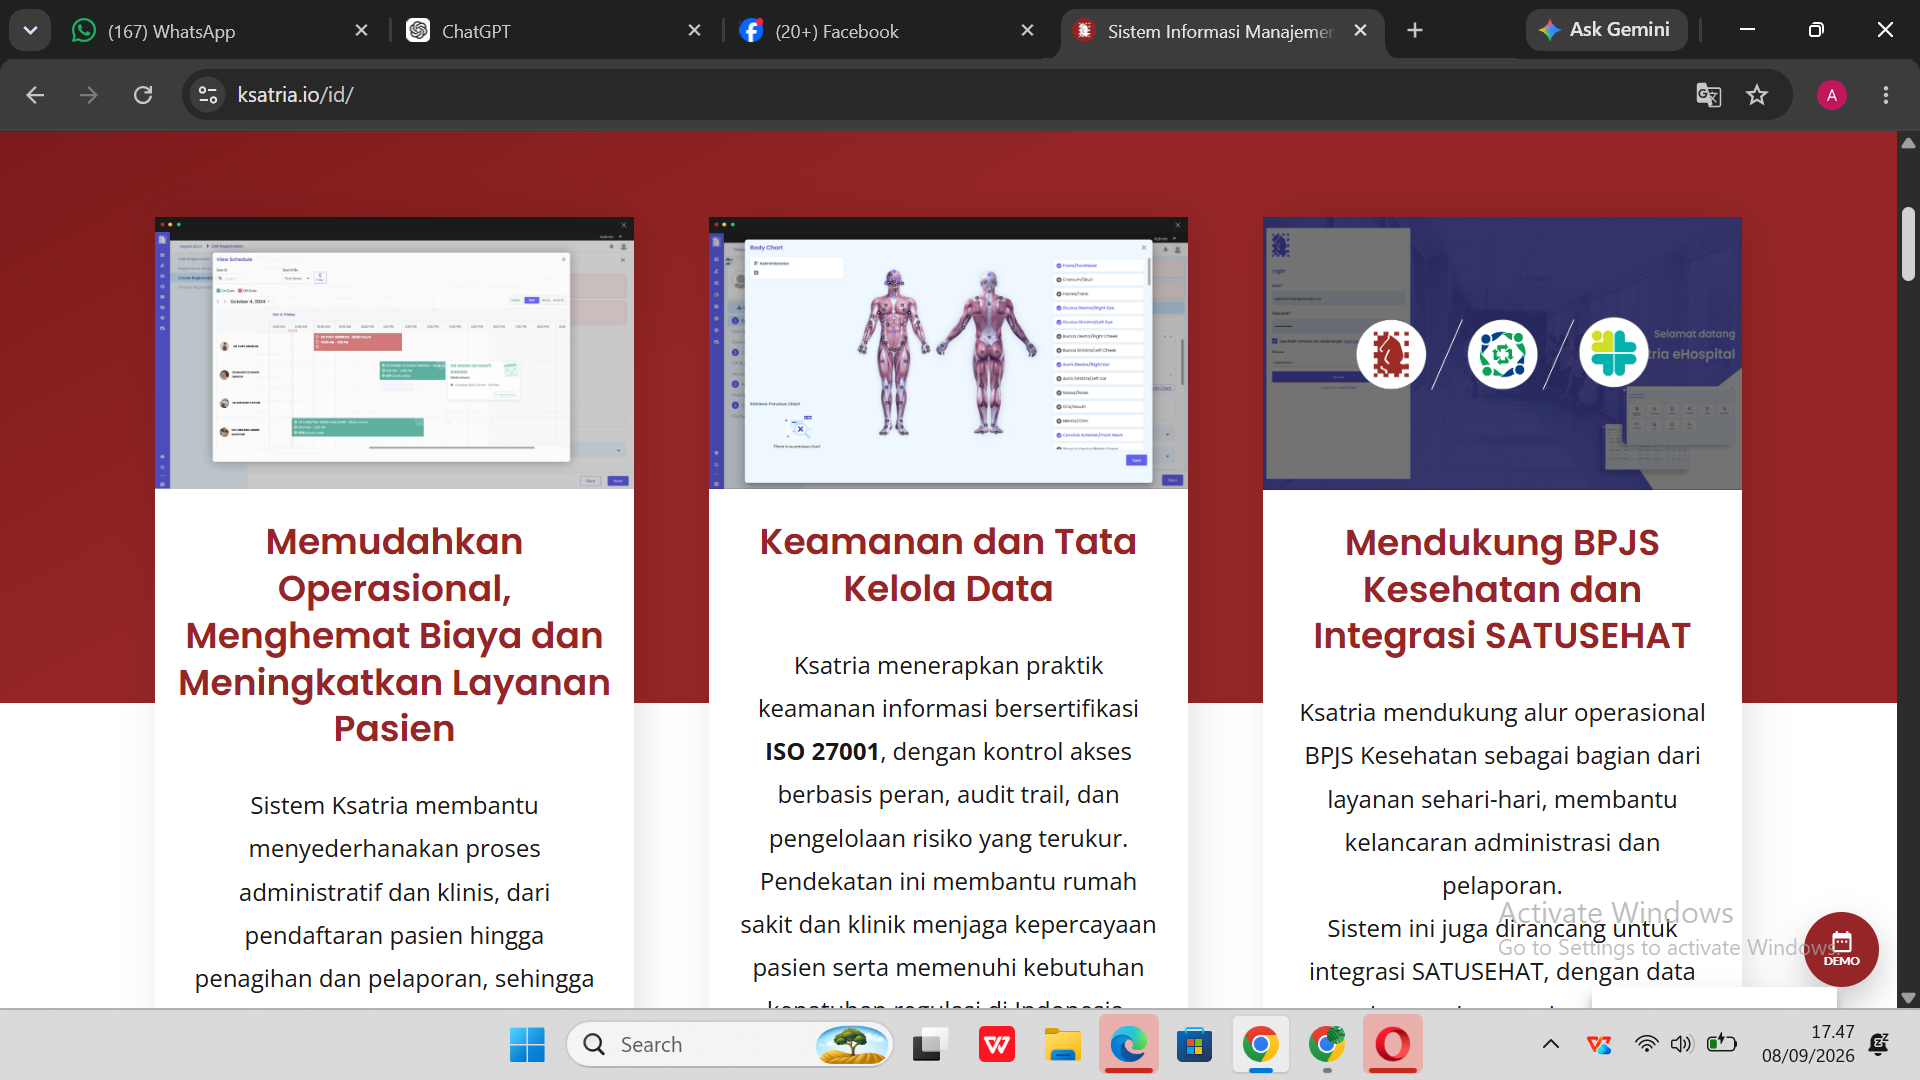The image size is (1920, 1080).
Task: Open the Chrome profile avatar menu
Action: (1831, 95)
